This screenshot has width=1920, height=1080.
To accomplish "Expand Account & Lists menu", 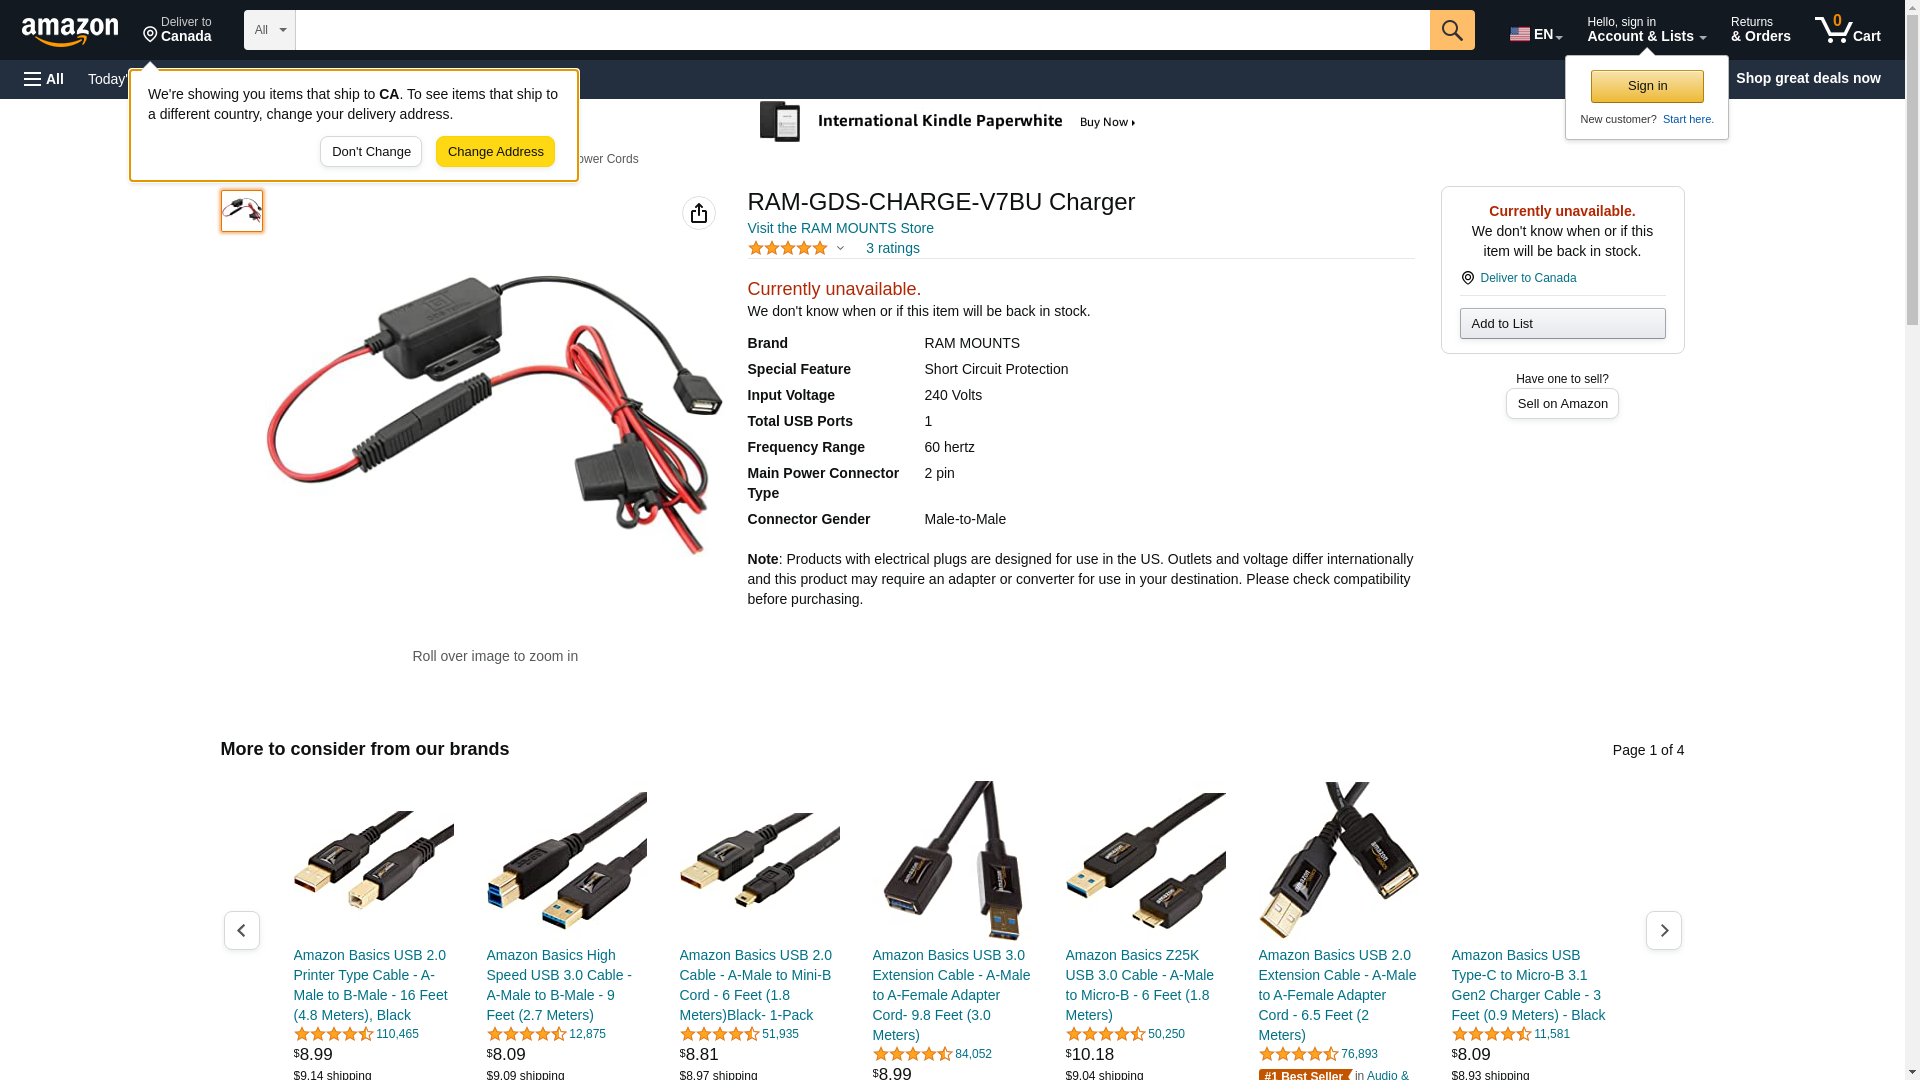I will pyautogui.click(x=1646, y=30).
